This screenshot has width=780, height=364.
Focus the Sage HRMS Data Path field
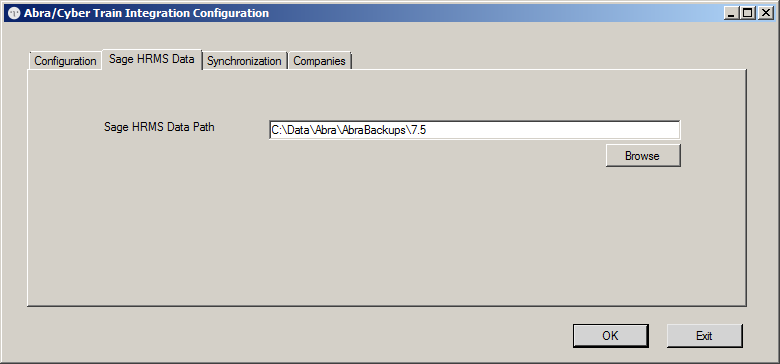coord(474,130)
